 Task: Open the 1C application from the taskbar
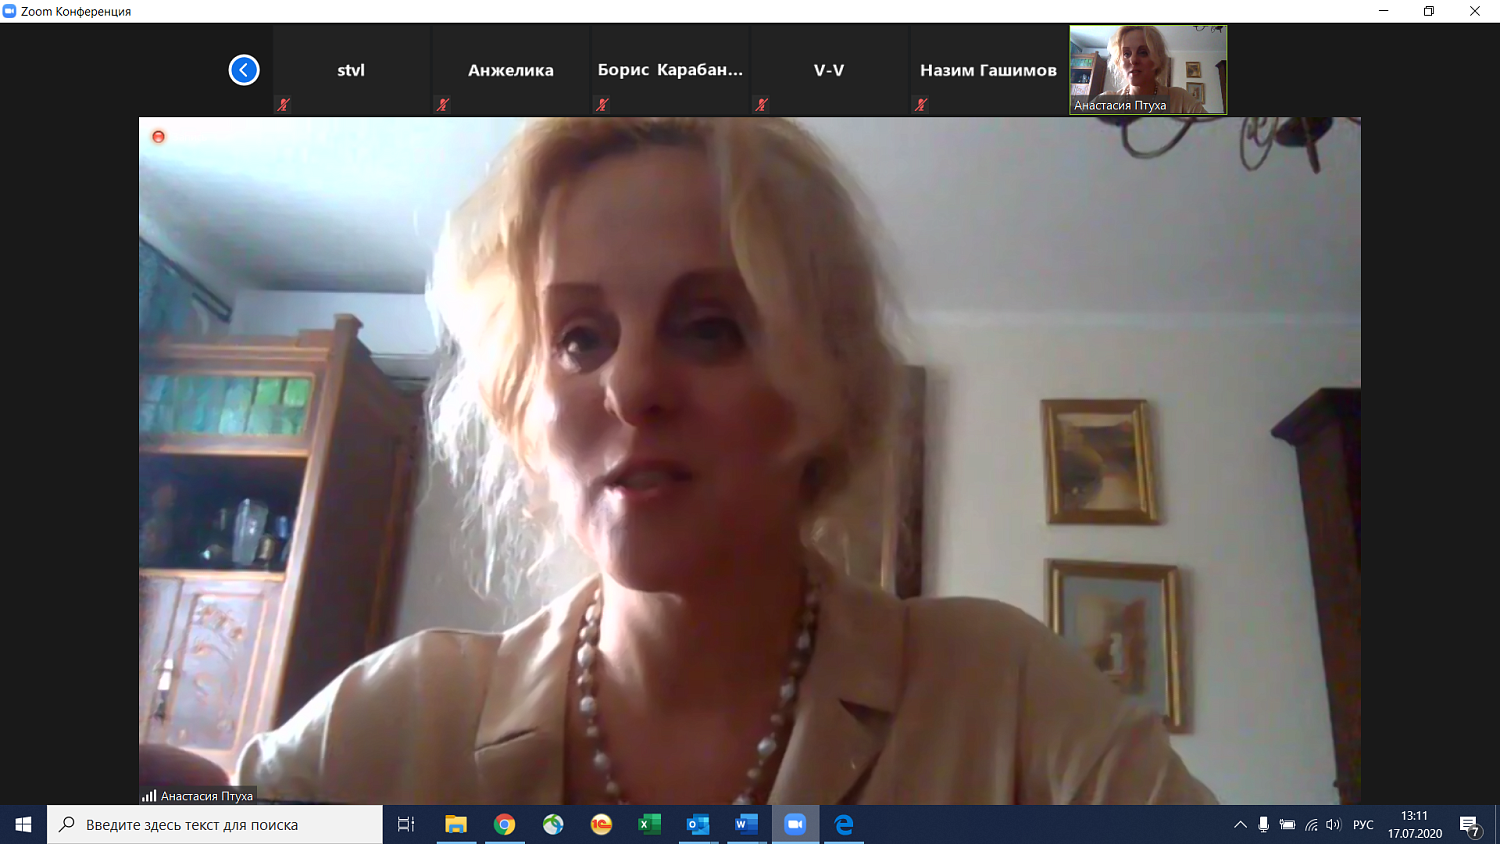[x=601, y=825]
